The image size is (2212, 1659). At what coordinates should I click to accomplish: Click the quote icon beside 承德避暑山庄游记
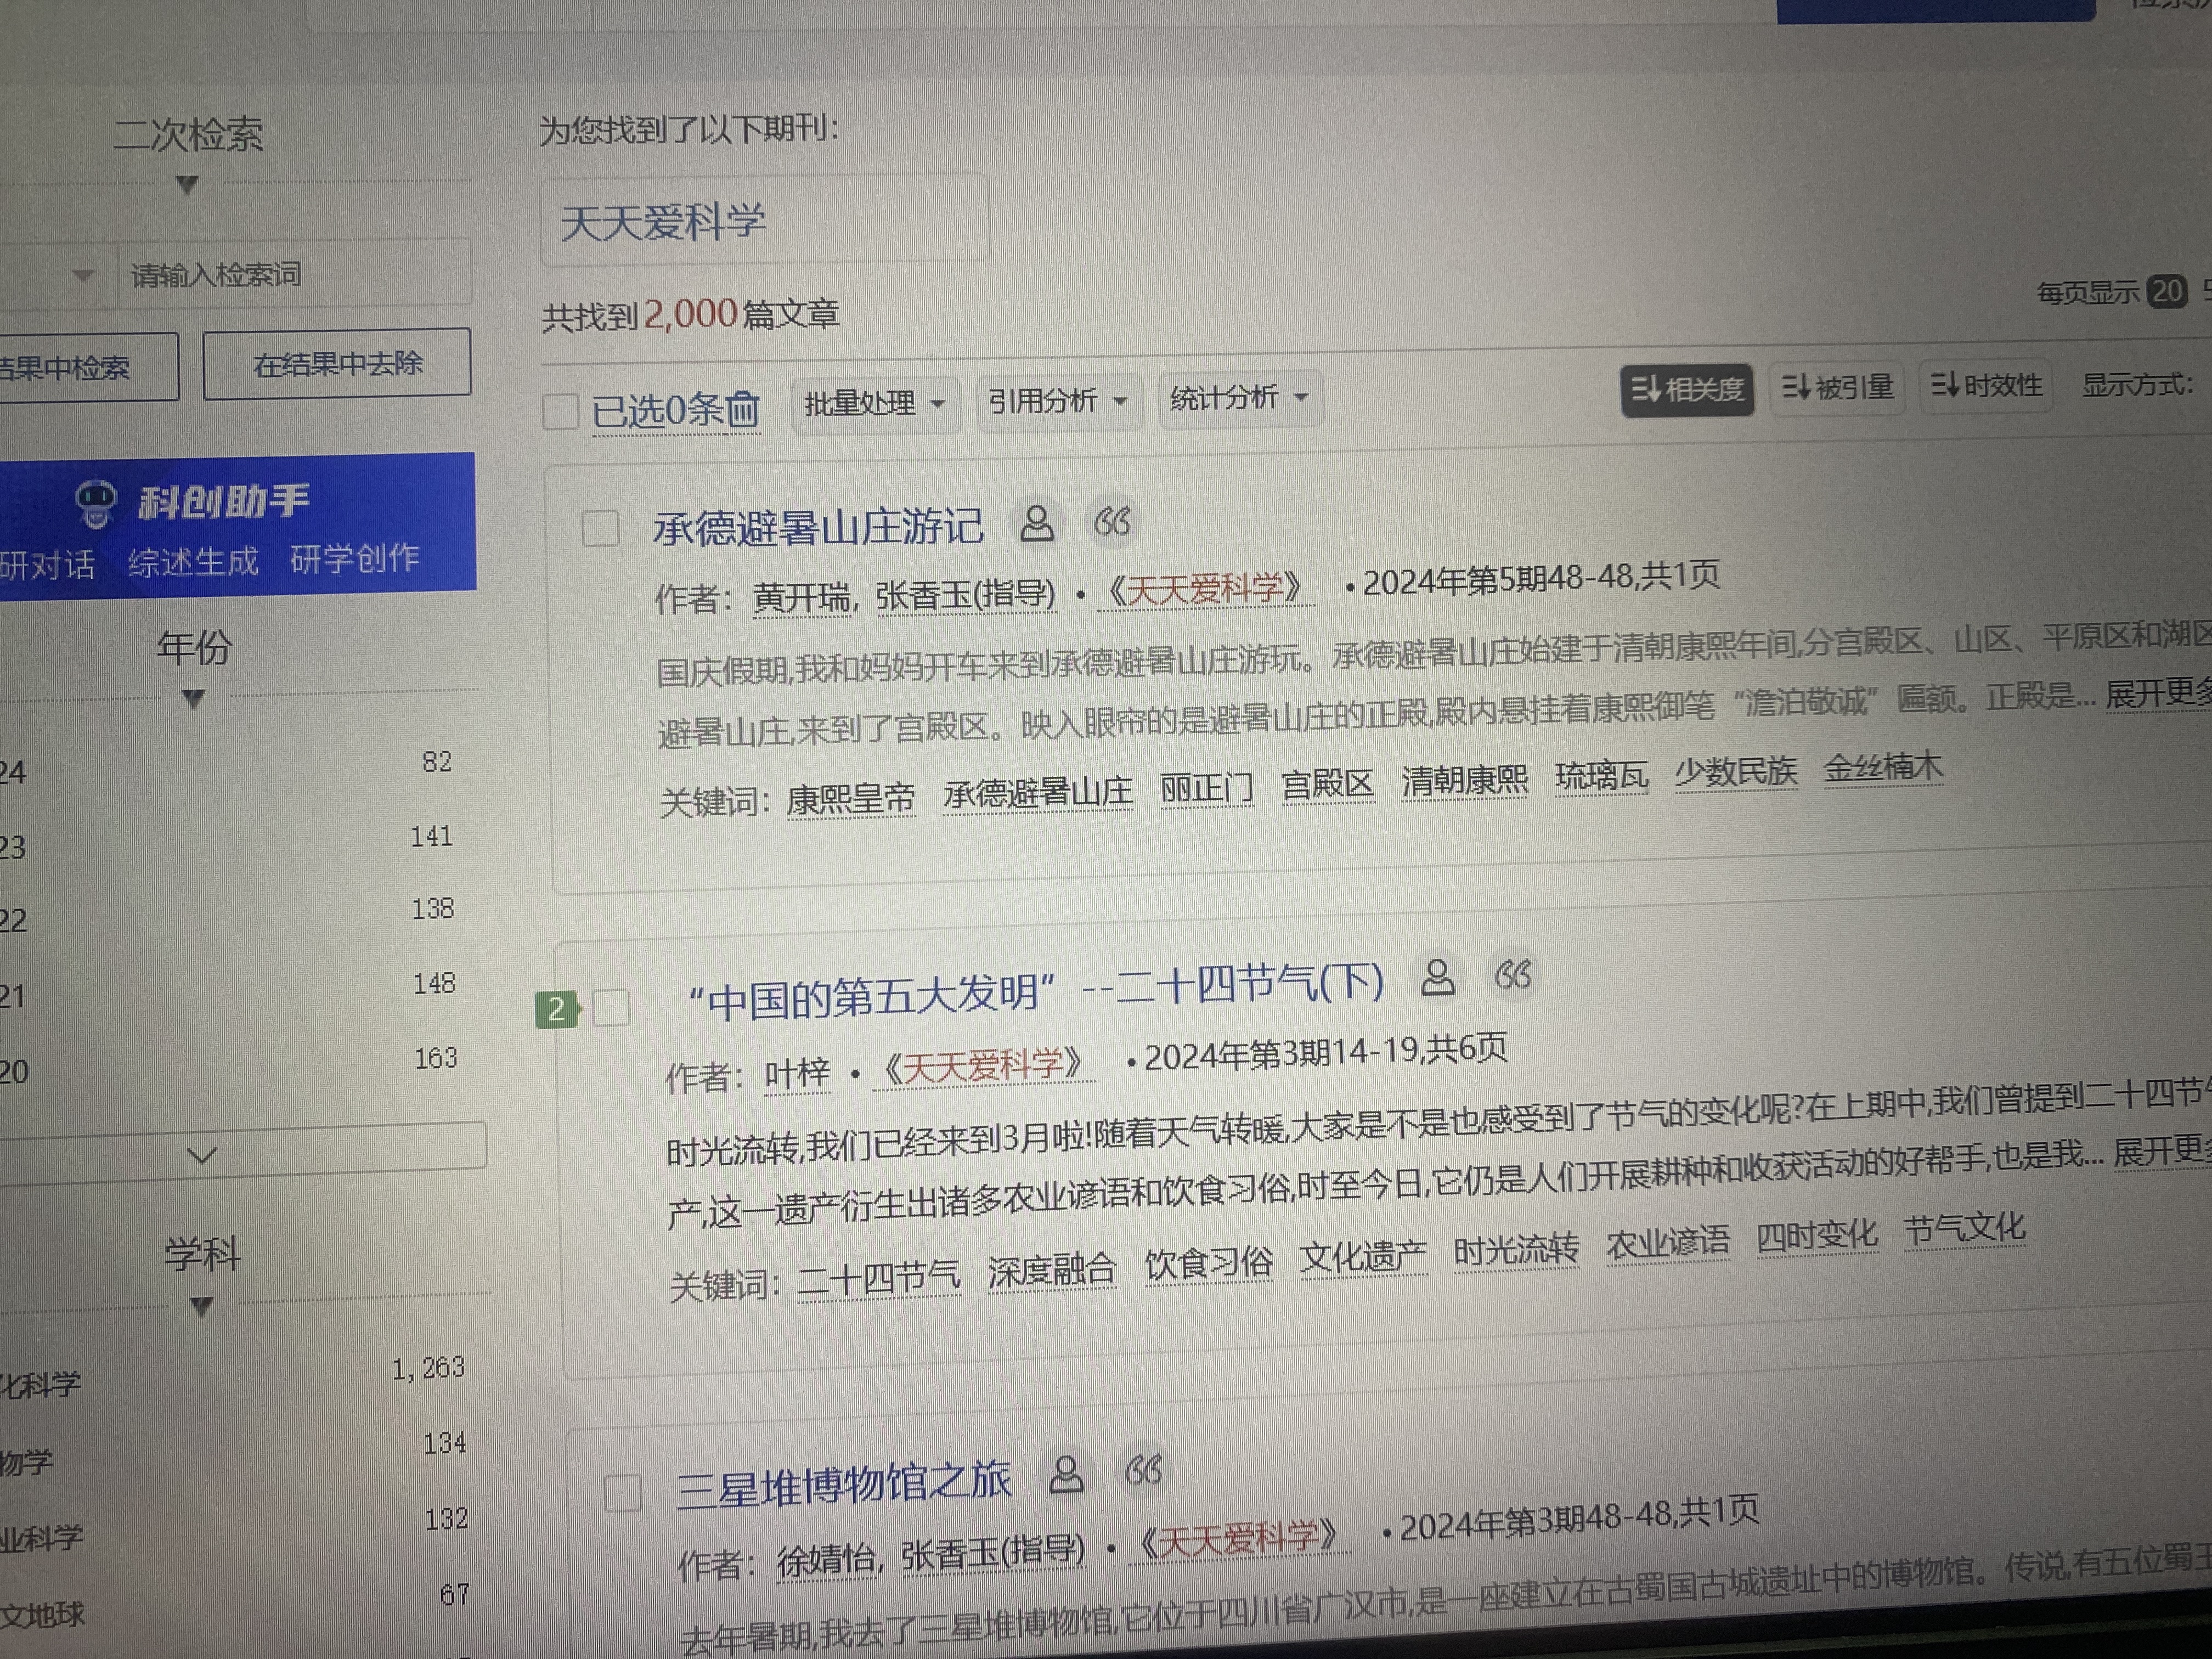click(1112, 521)
